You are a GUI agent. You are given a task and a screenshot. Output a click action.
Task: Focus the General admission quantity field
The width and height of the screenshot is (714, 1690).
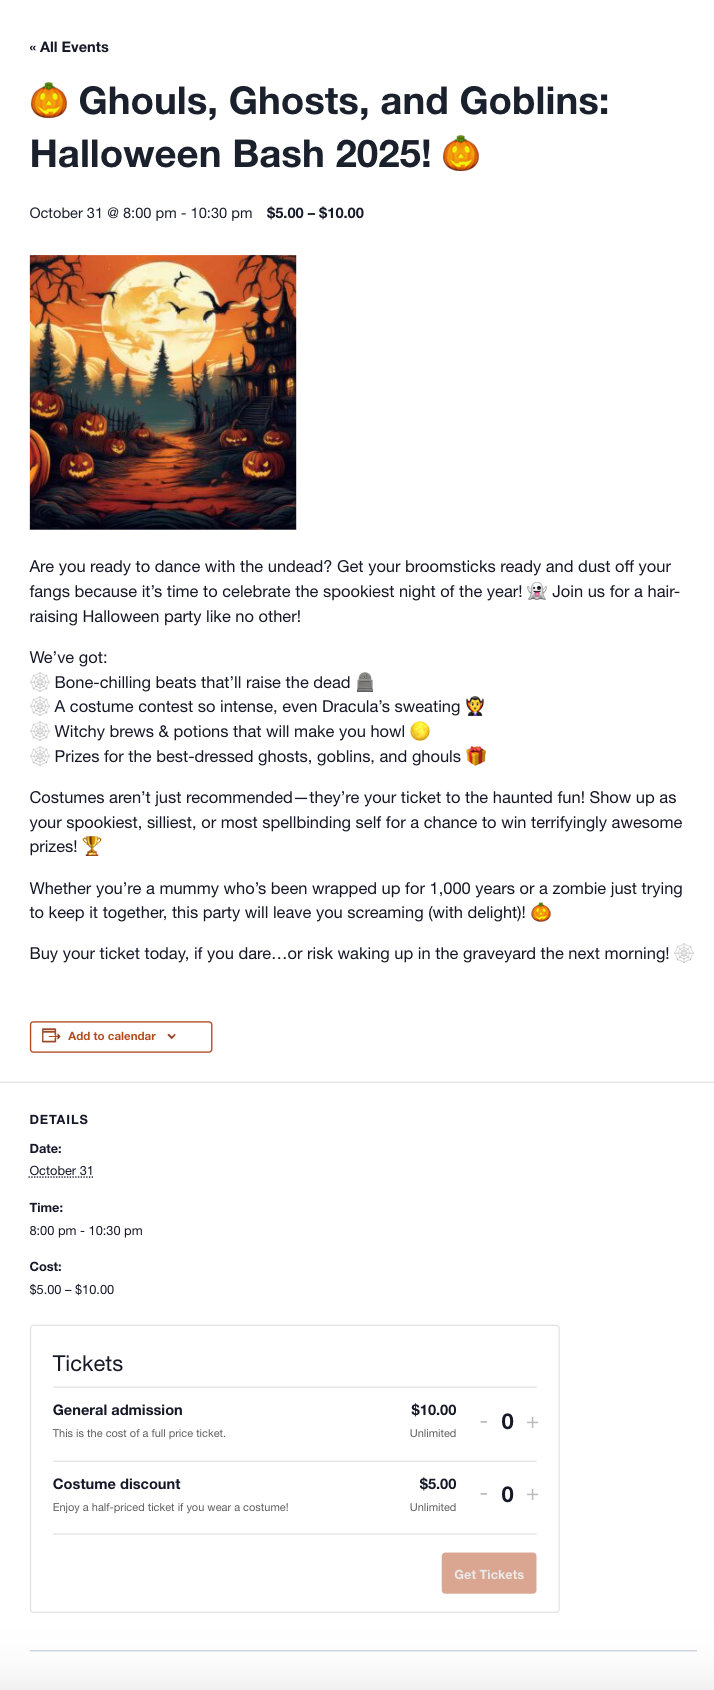[508, 1422]
